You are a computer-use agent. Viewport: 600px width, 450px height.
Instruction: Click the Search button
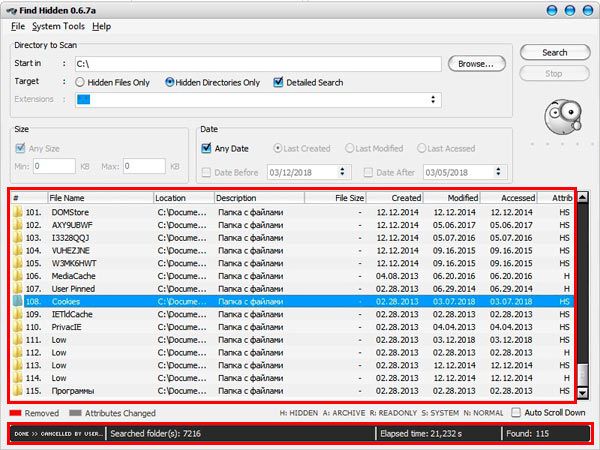point(555,52)
